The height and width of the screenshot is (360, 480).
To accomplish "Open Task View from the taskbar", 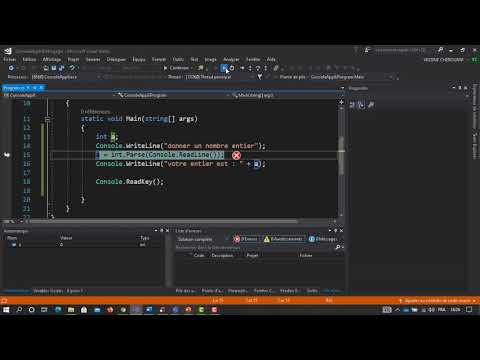I will coord(44,310).
